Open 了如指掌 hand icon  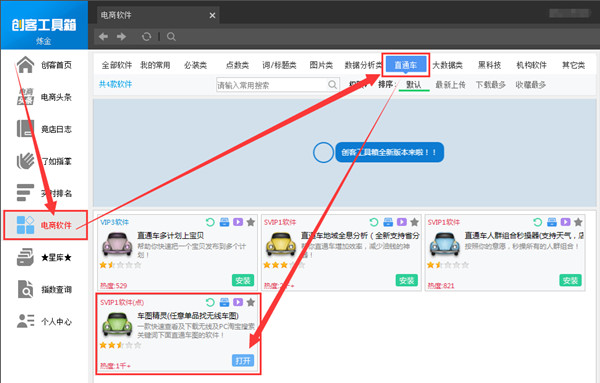[x=25, y=161]
